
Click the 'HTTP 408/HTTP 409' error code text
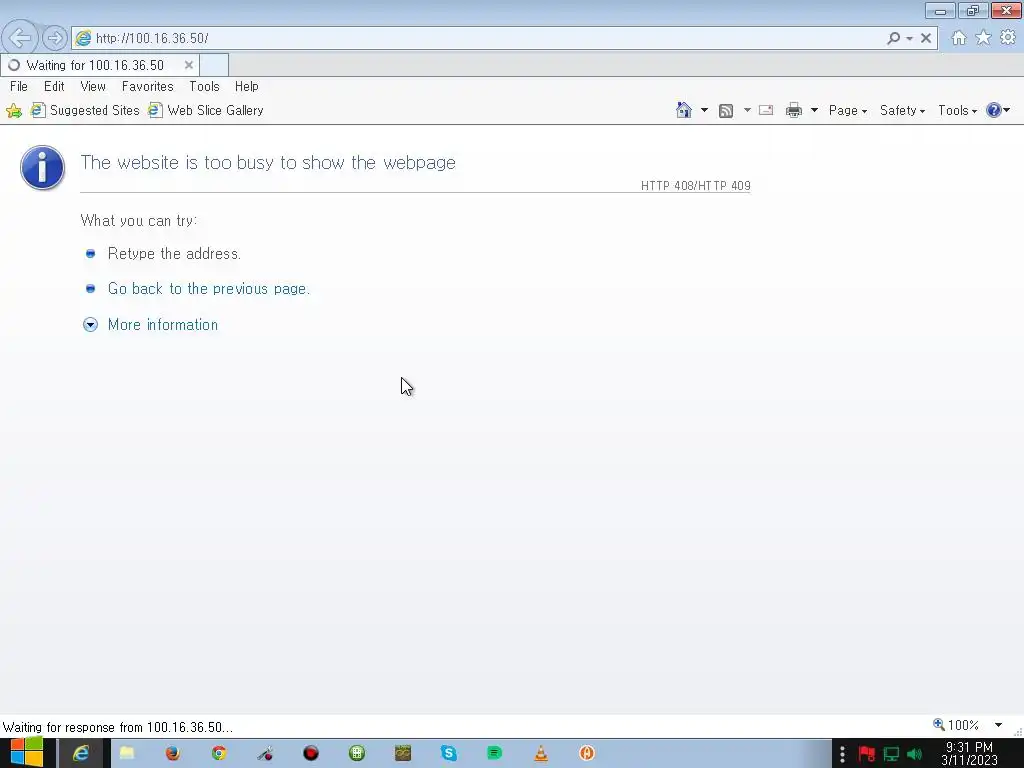coord(696,185)
